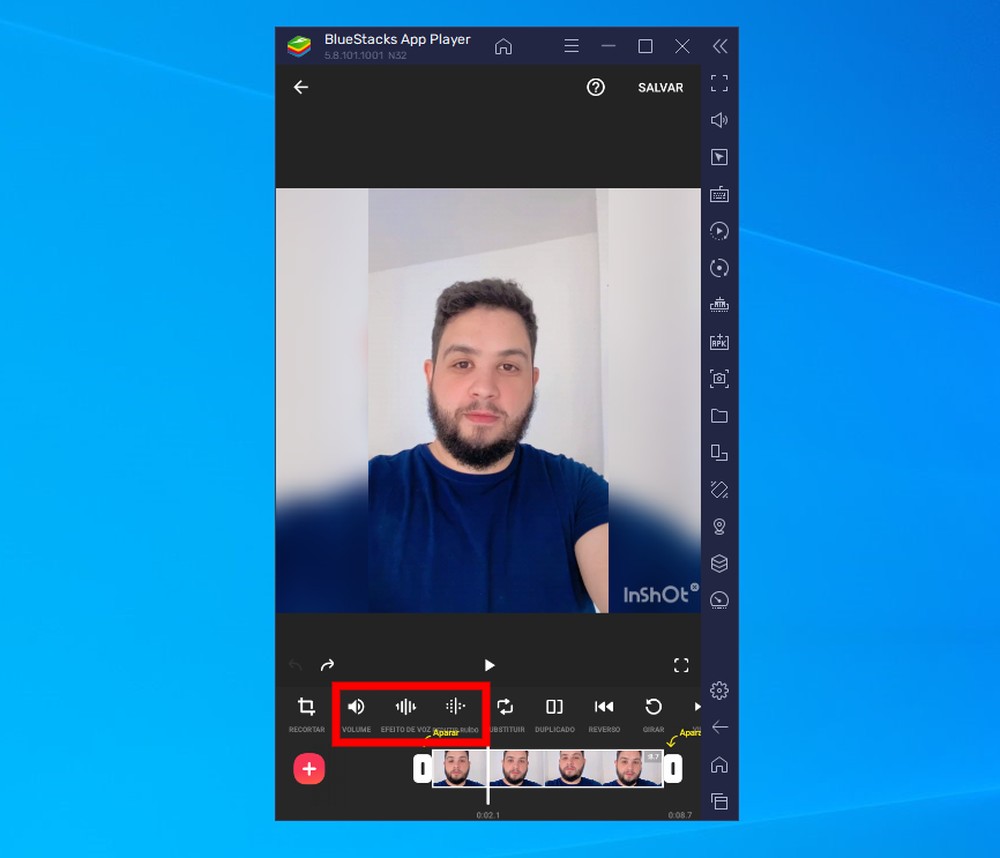The height and width of the screenshot is (858, 1000).
Task: Open BlueStacks keyboard controls icon
Action: (x=719, y=194)
